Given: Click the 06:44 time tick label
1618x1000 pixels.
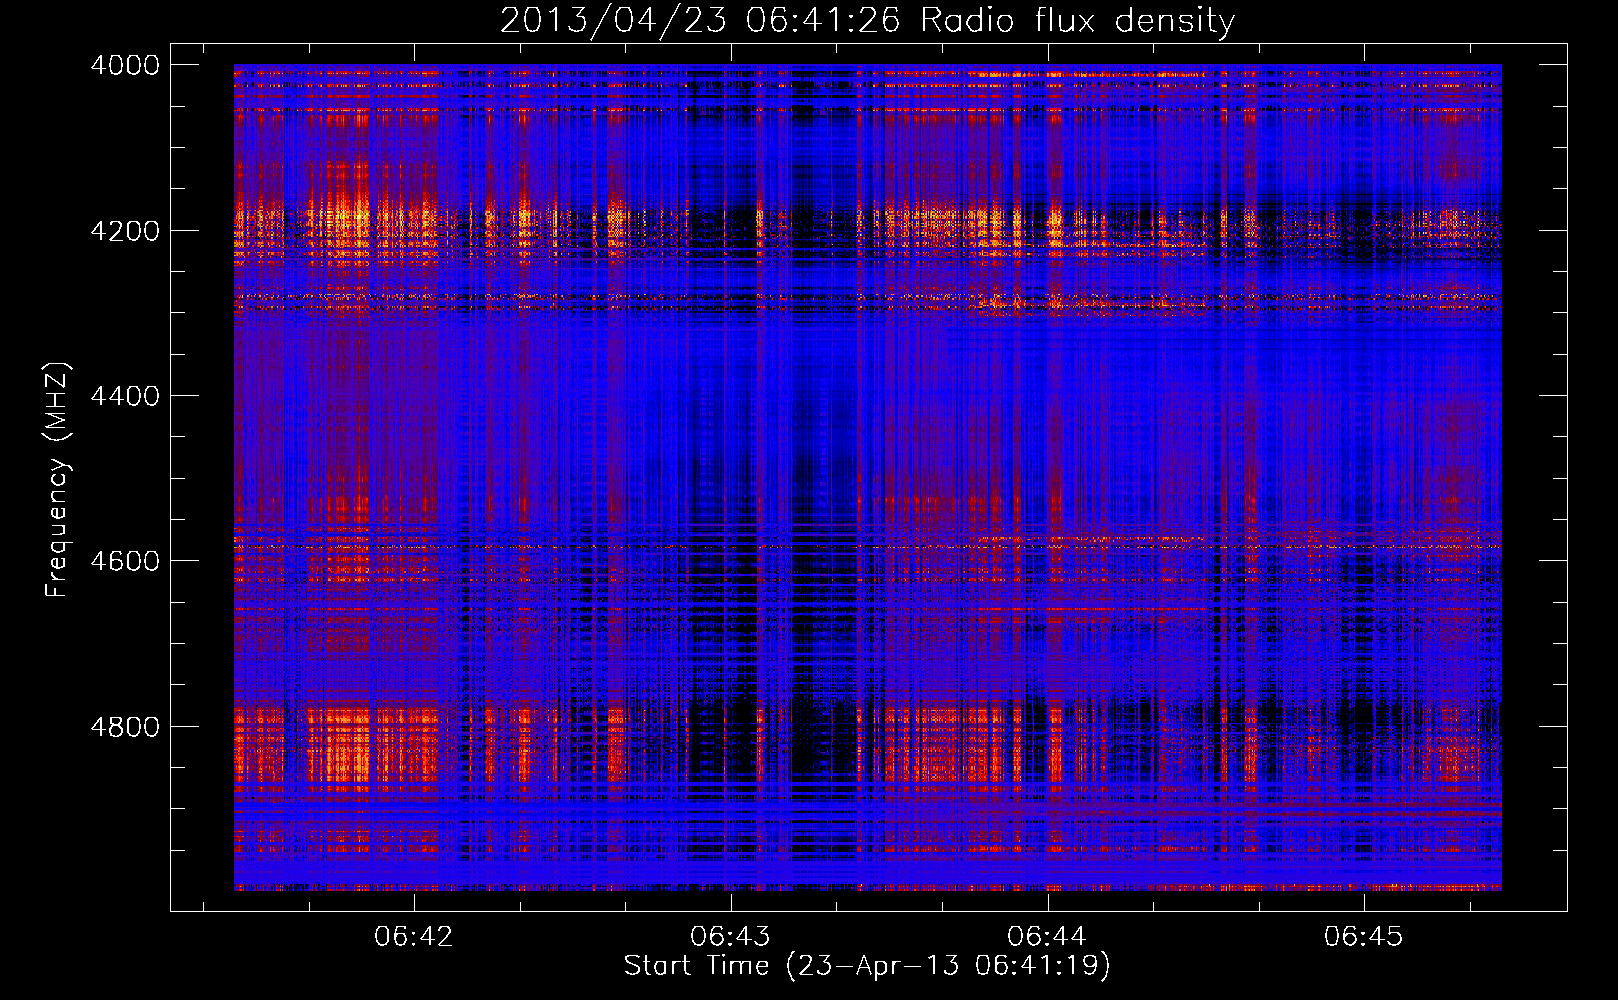Looking at the screenshot, I should (x=1047, y=936).
